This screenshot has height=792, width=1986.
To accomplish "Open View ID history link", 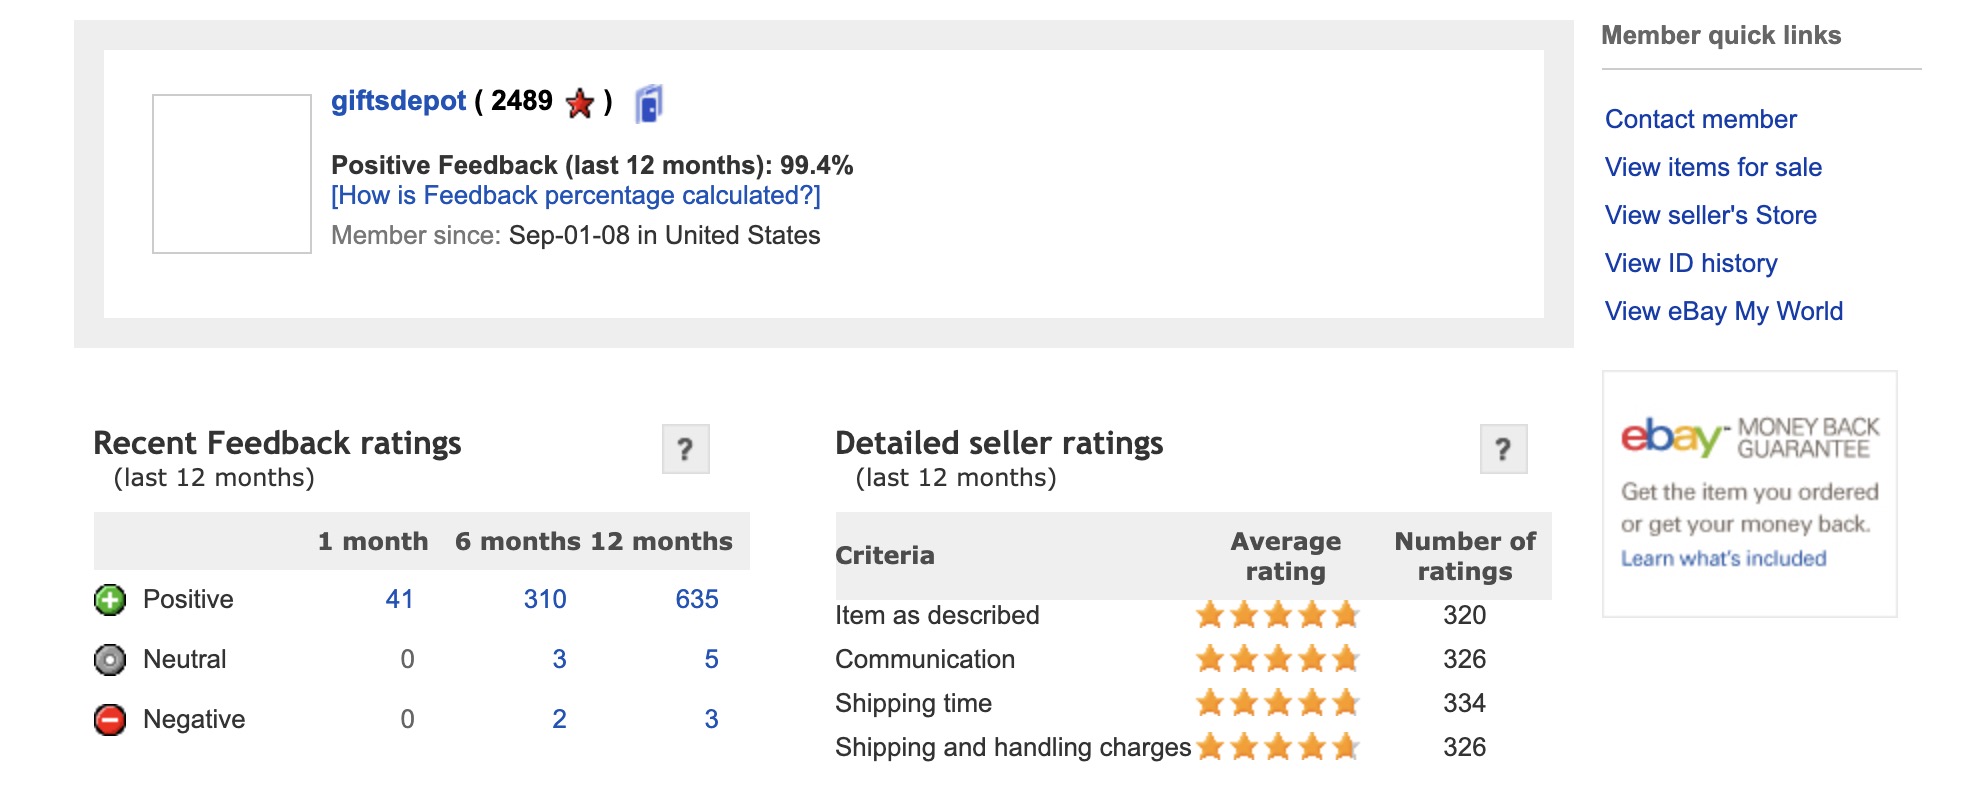I will coord(1691,264).
